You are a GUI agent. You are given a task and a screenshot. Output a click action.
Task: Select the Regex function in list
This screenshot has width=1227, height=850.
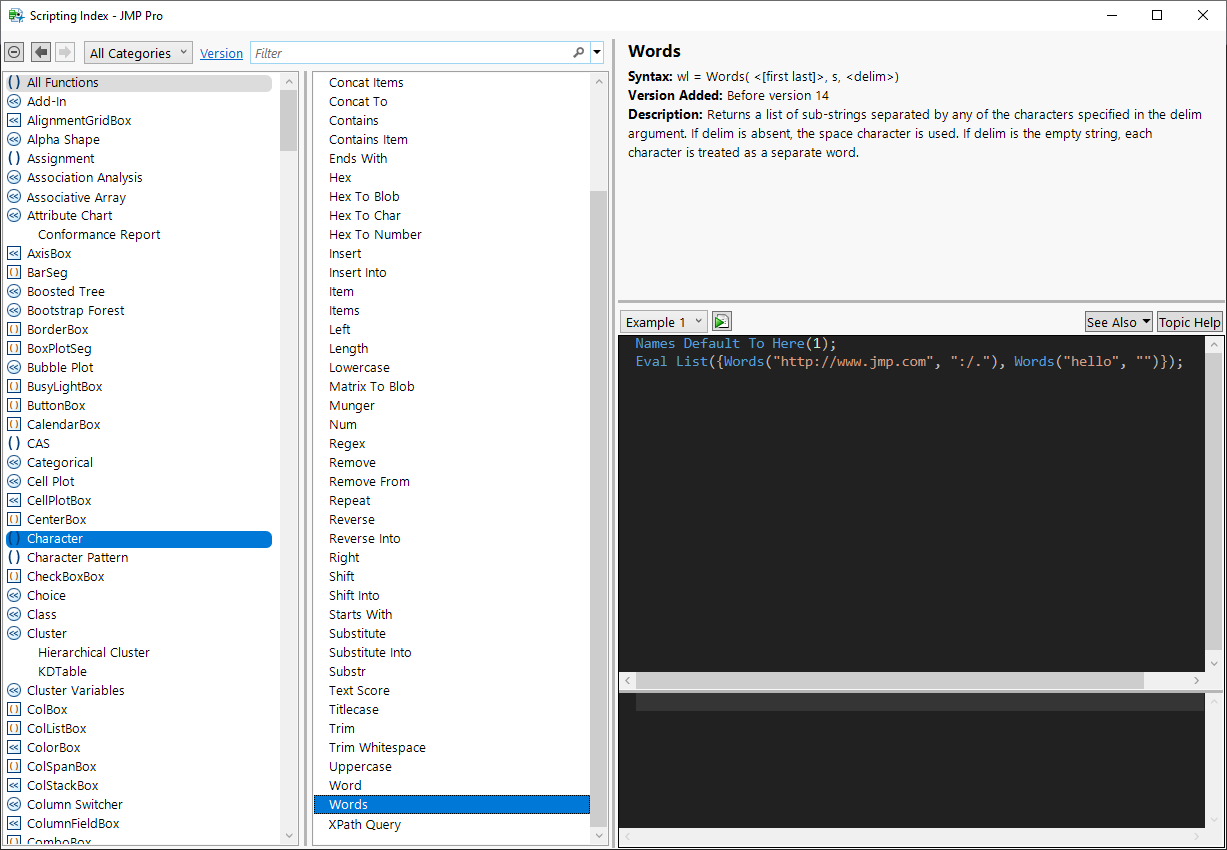pos(347,444)
